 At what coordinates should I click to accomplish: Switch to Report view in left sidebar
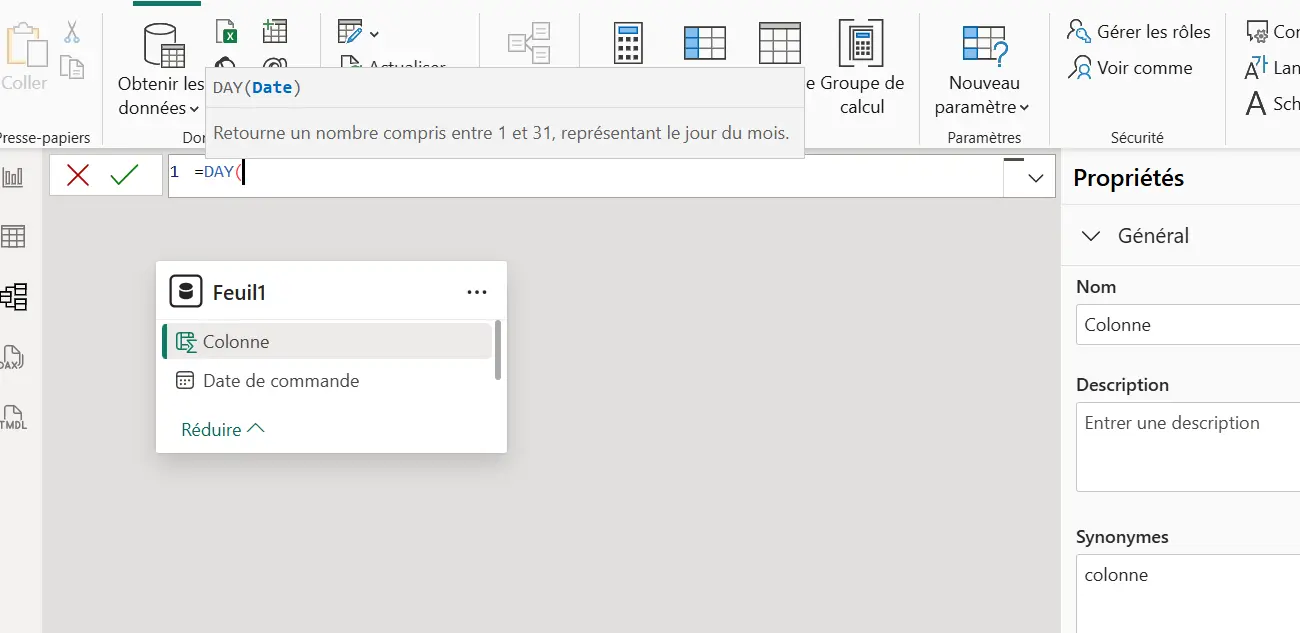(14, 178)
